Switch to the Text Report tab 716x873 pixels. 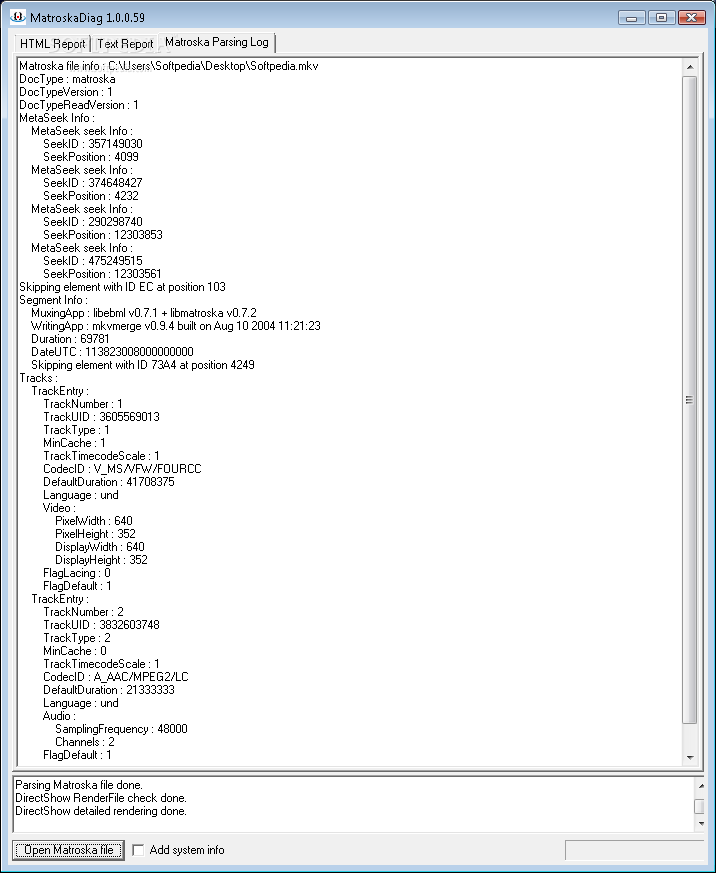125,43
